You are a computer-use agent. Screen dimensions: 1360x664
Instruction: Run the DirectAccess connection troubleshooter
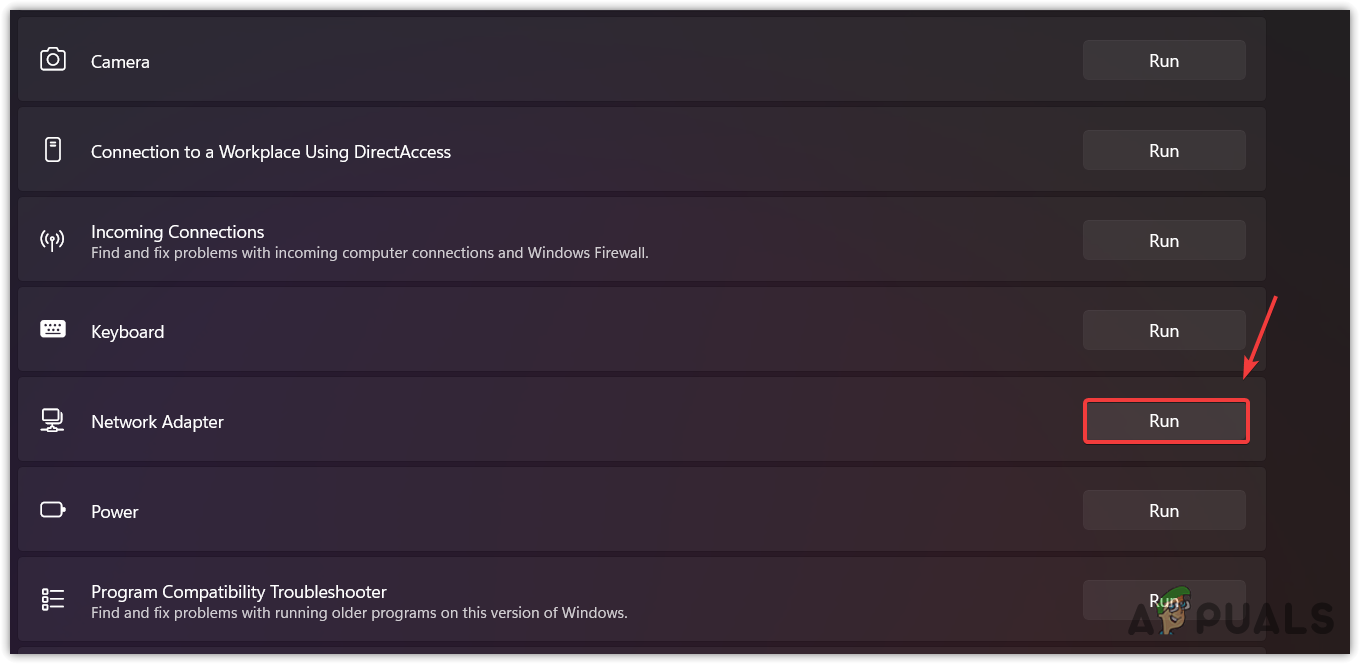[1163, 151]
